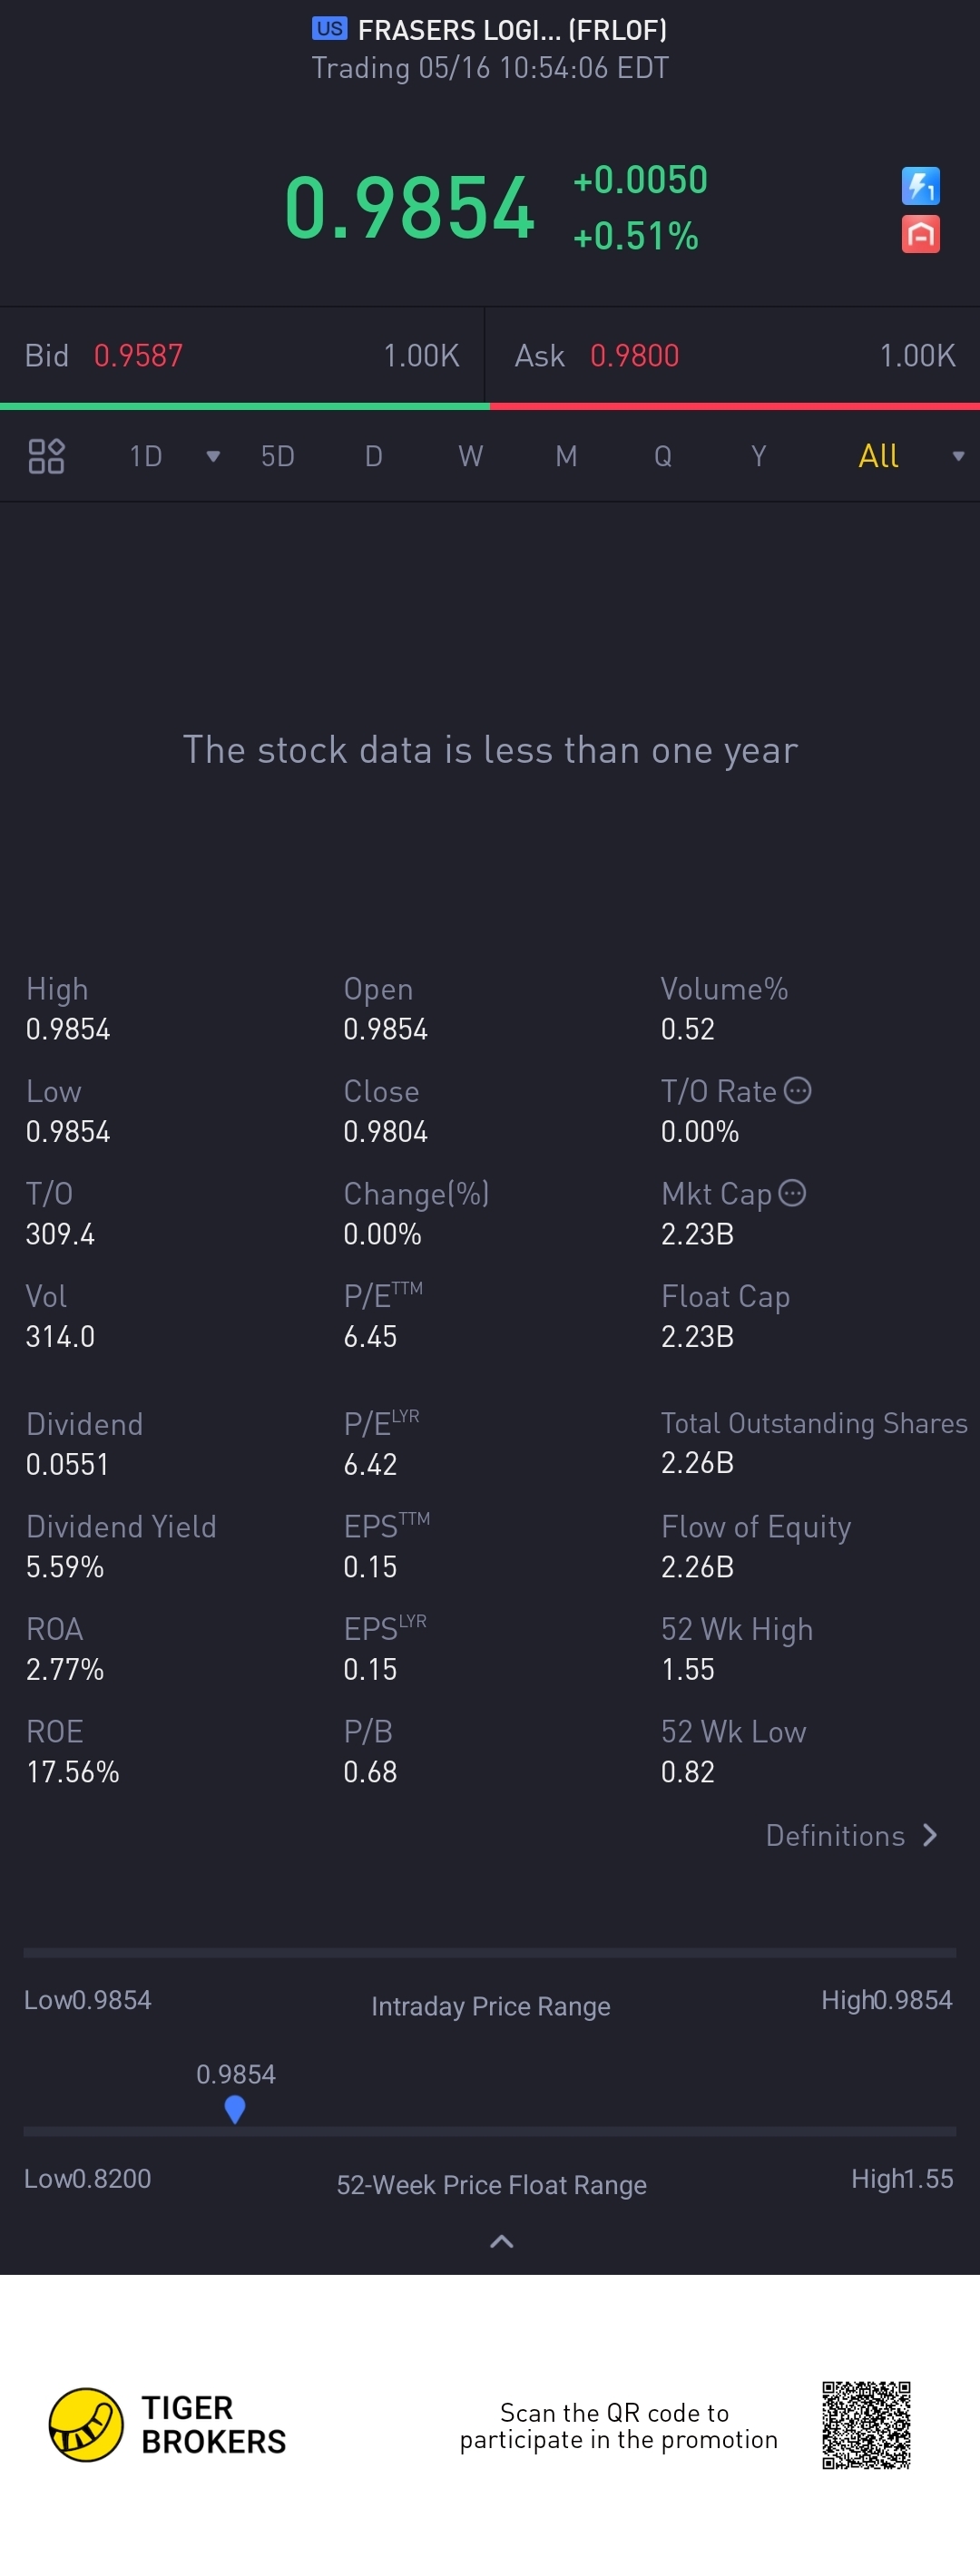Screen dimensions: 980x2576
Task: Expand the All range dropdown arrow
Action: [958, 457]
